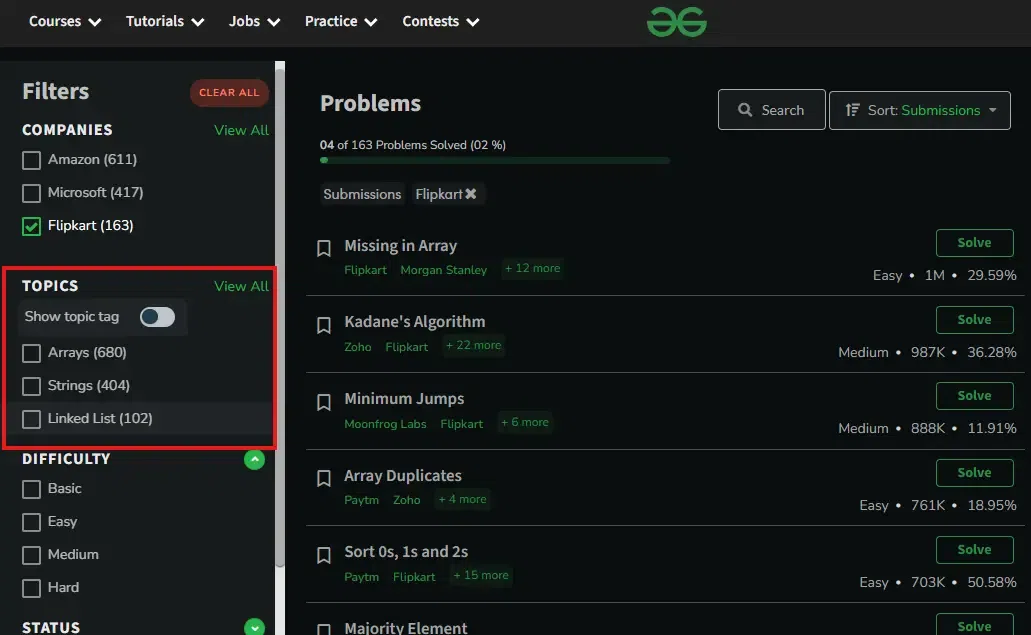
Task: Open the Missing in Array problem title
Action: coord(400,246)
